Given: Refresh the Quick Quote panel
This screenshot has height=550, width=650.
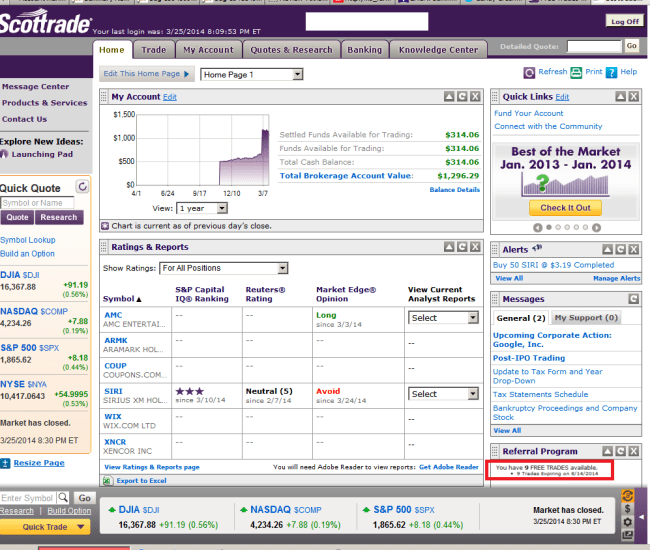Looking at the screenshot, I should tap(83, 187).
